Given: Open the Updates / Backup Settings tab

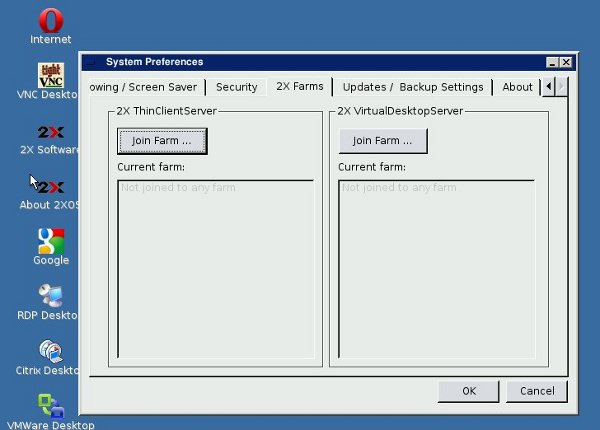Looking at the screenshot, I should pos(412,87).
